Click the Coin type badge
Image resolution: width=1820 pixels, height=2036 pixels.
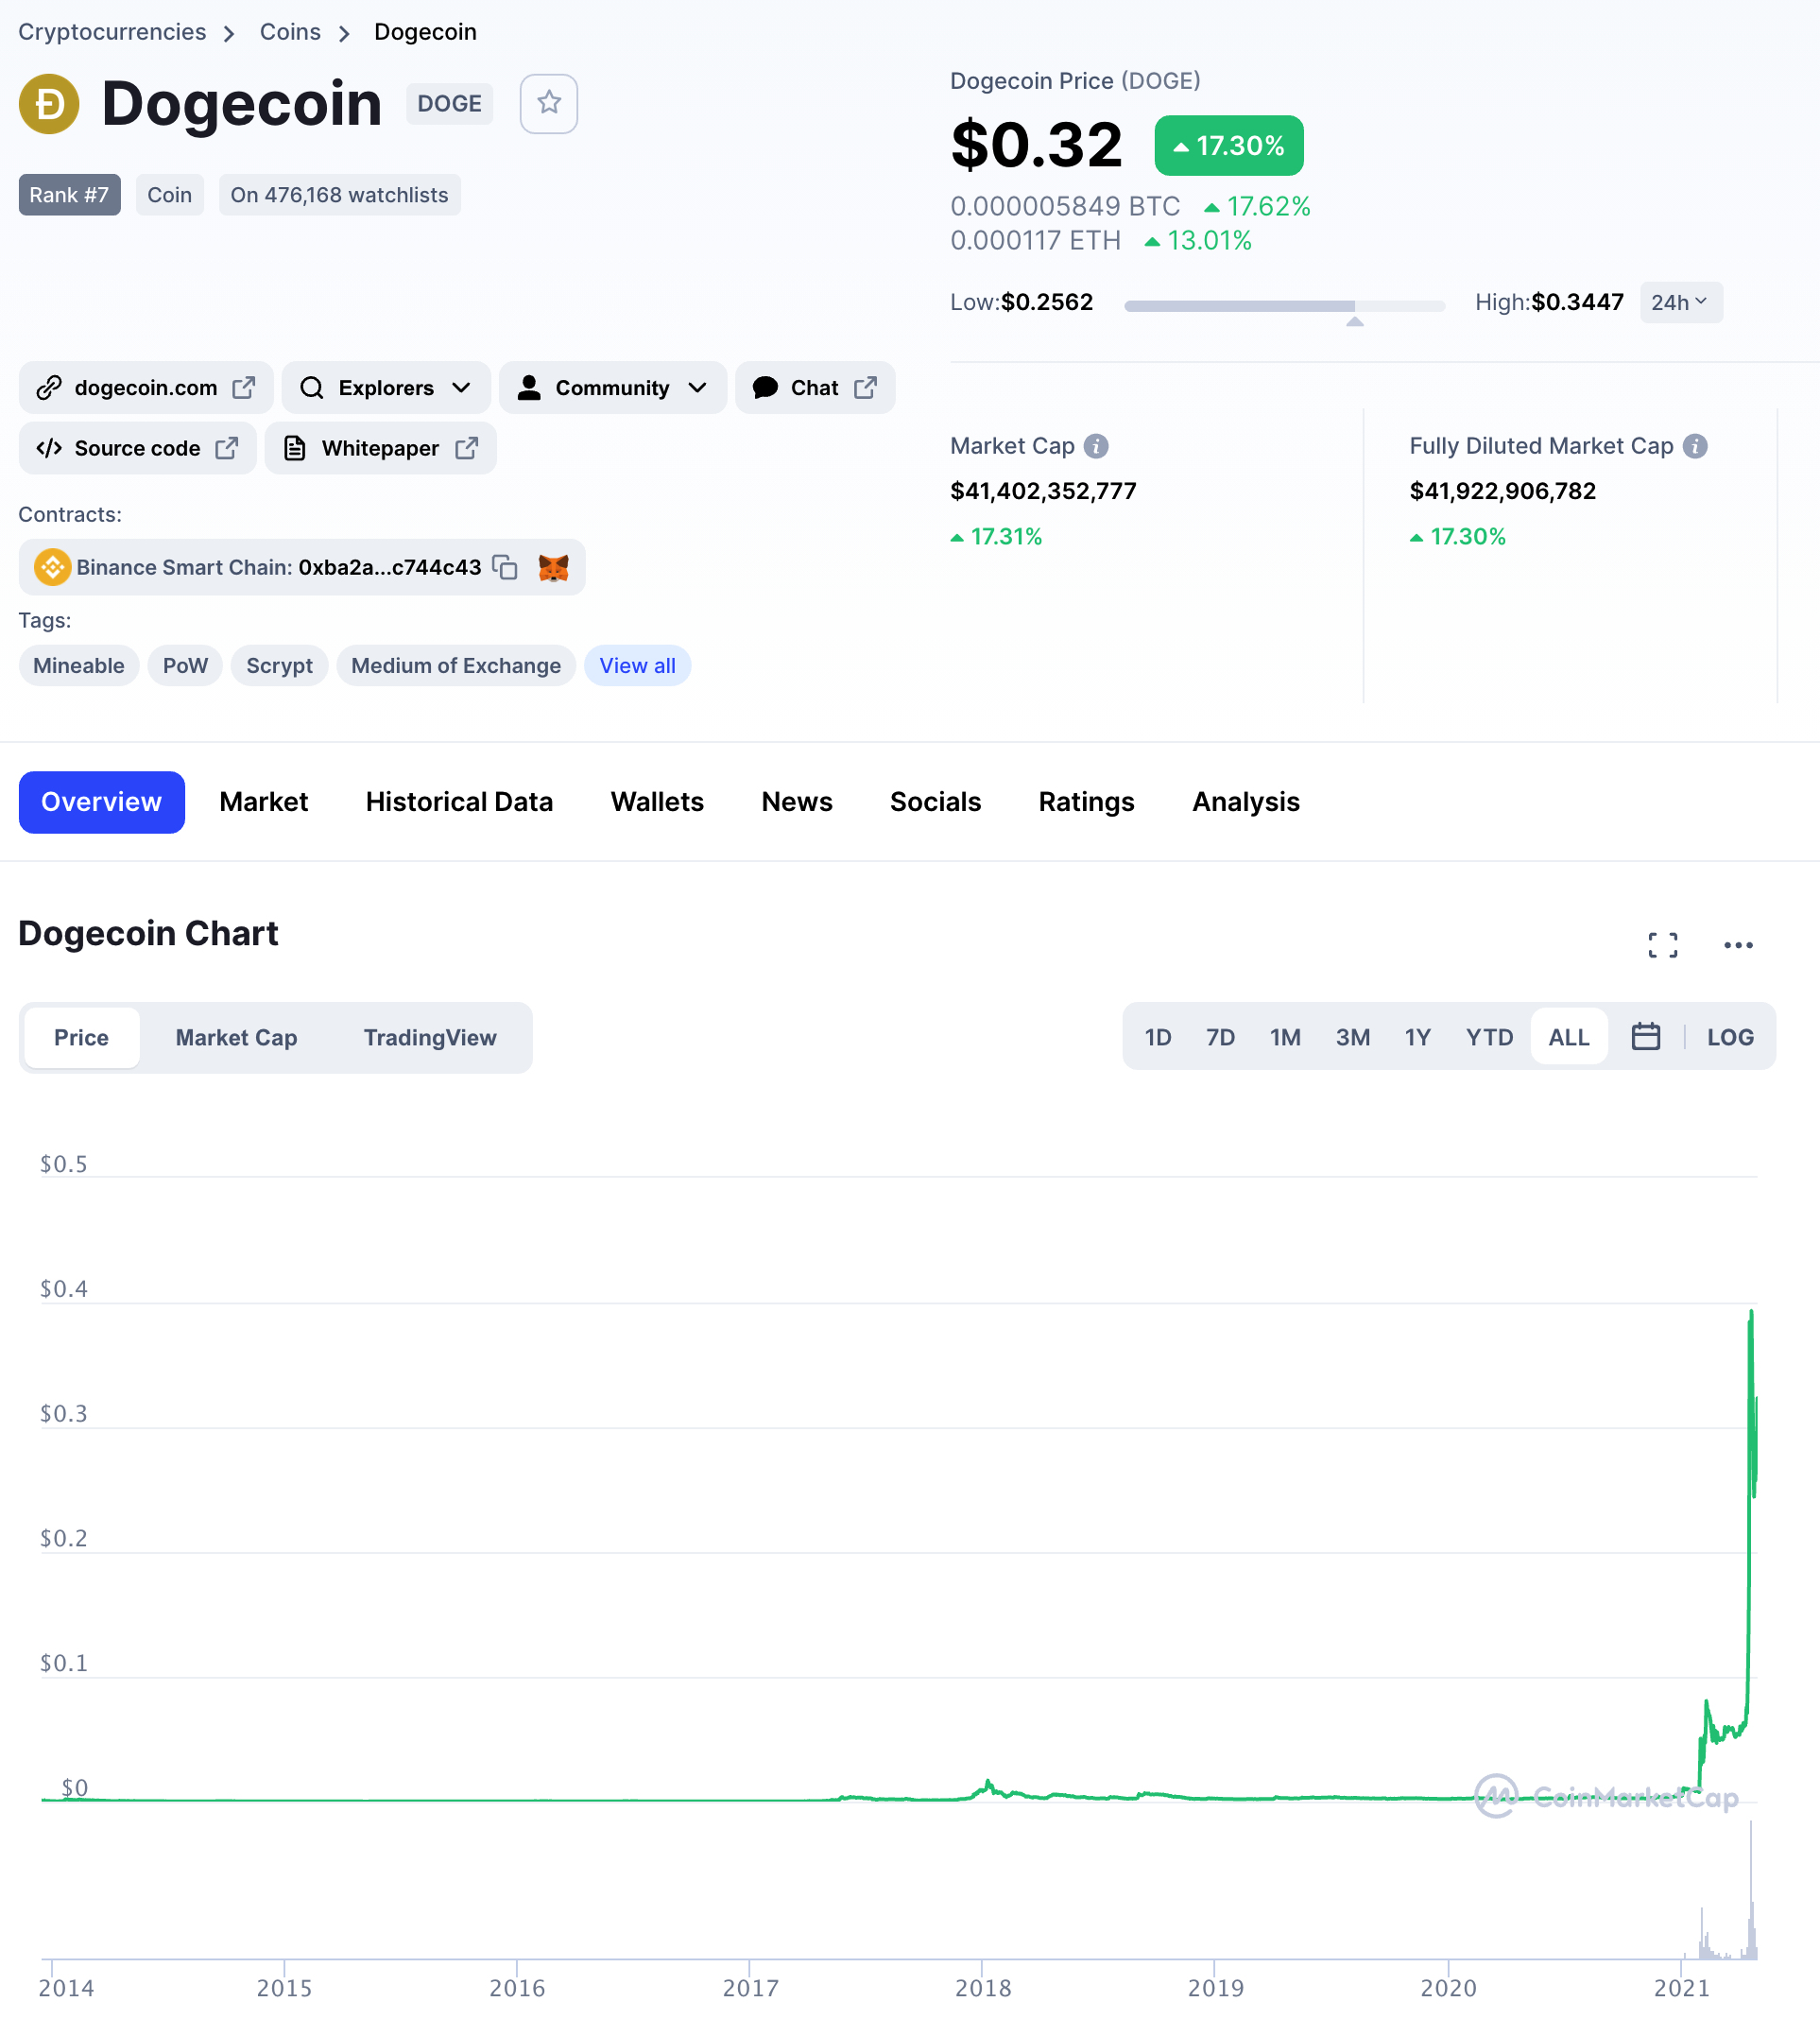click(x=170, y=195)
